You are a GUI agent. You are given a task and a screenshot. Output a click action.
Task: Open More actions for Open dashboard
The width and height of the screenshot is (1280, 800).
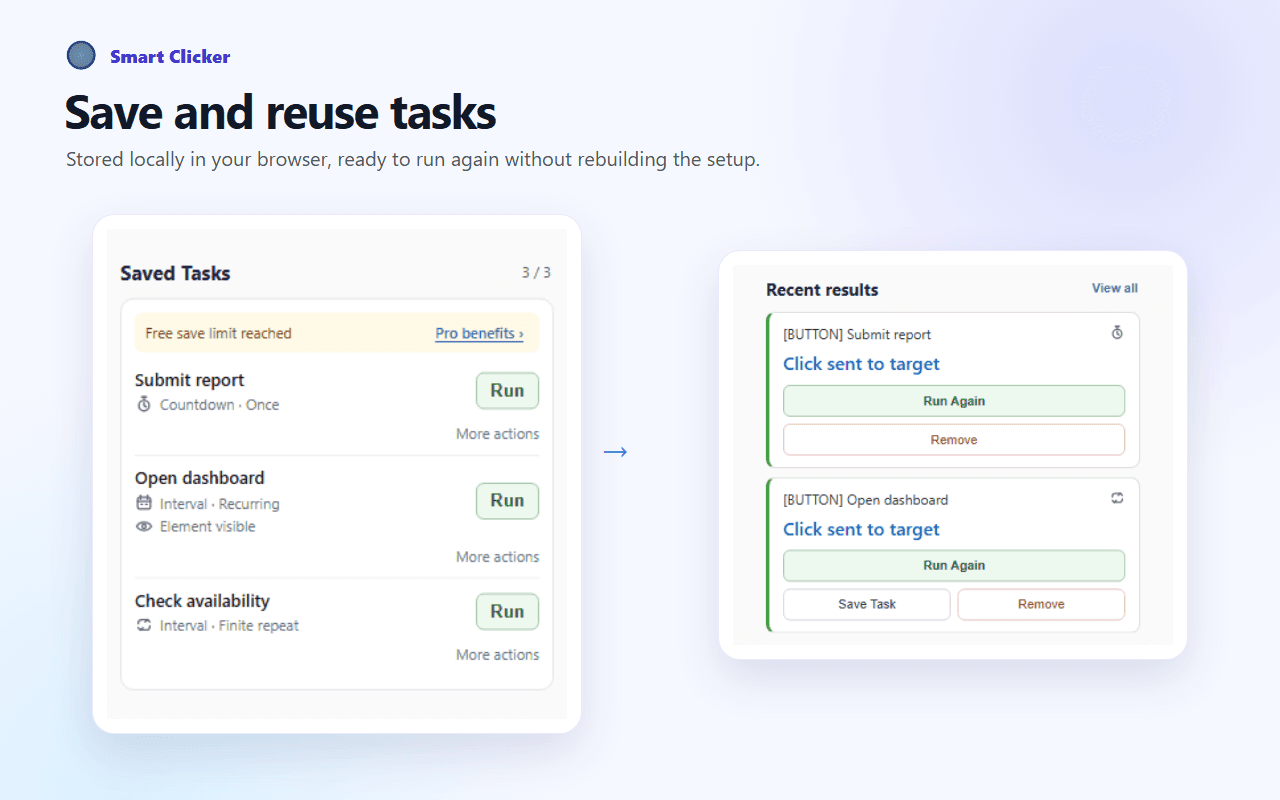click(497, 557)
